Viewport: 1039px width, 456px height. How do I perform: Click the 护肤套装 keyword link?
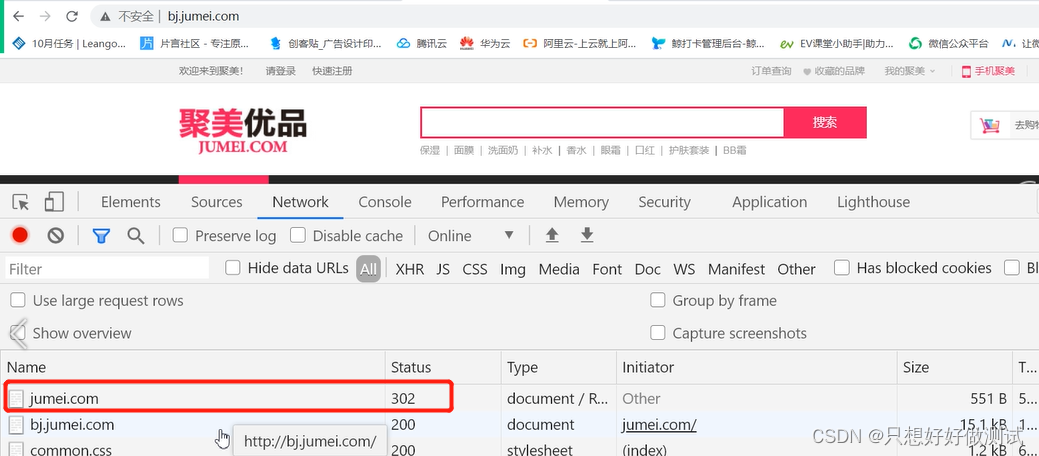(689, 150)
